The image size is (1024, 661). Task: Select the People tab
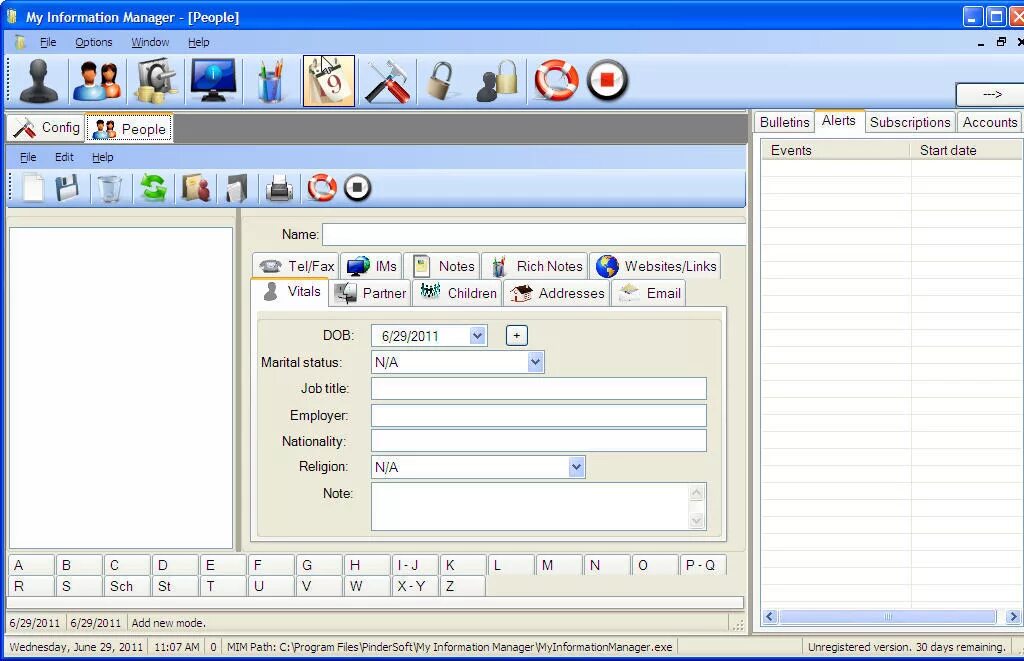click(x=129, y=129)
